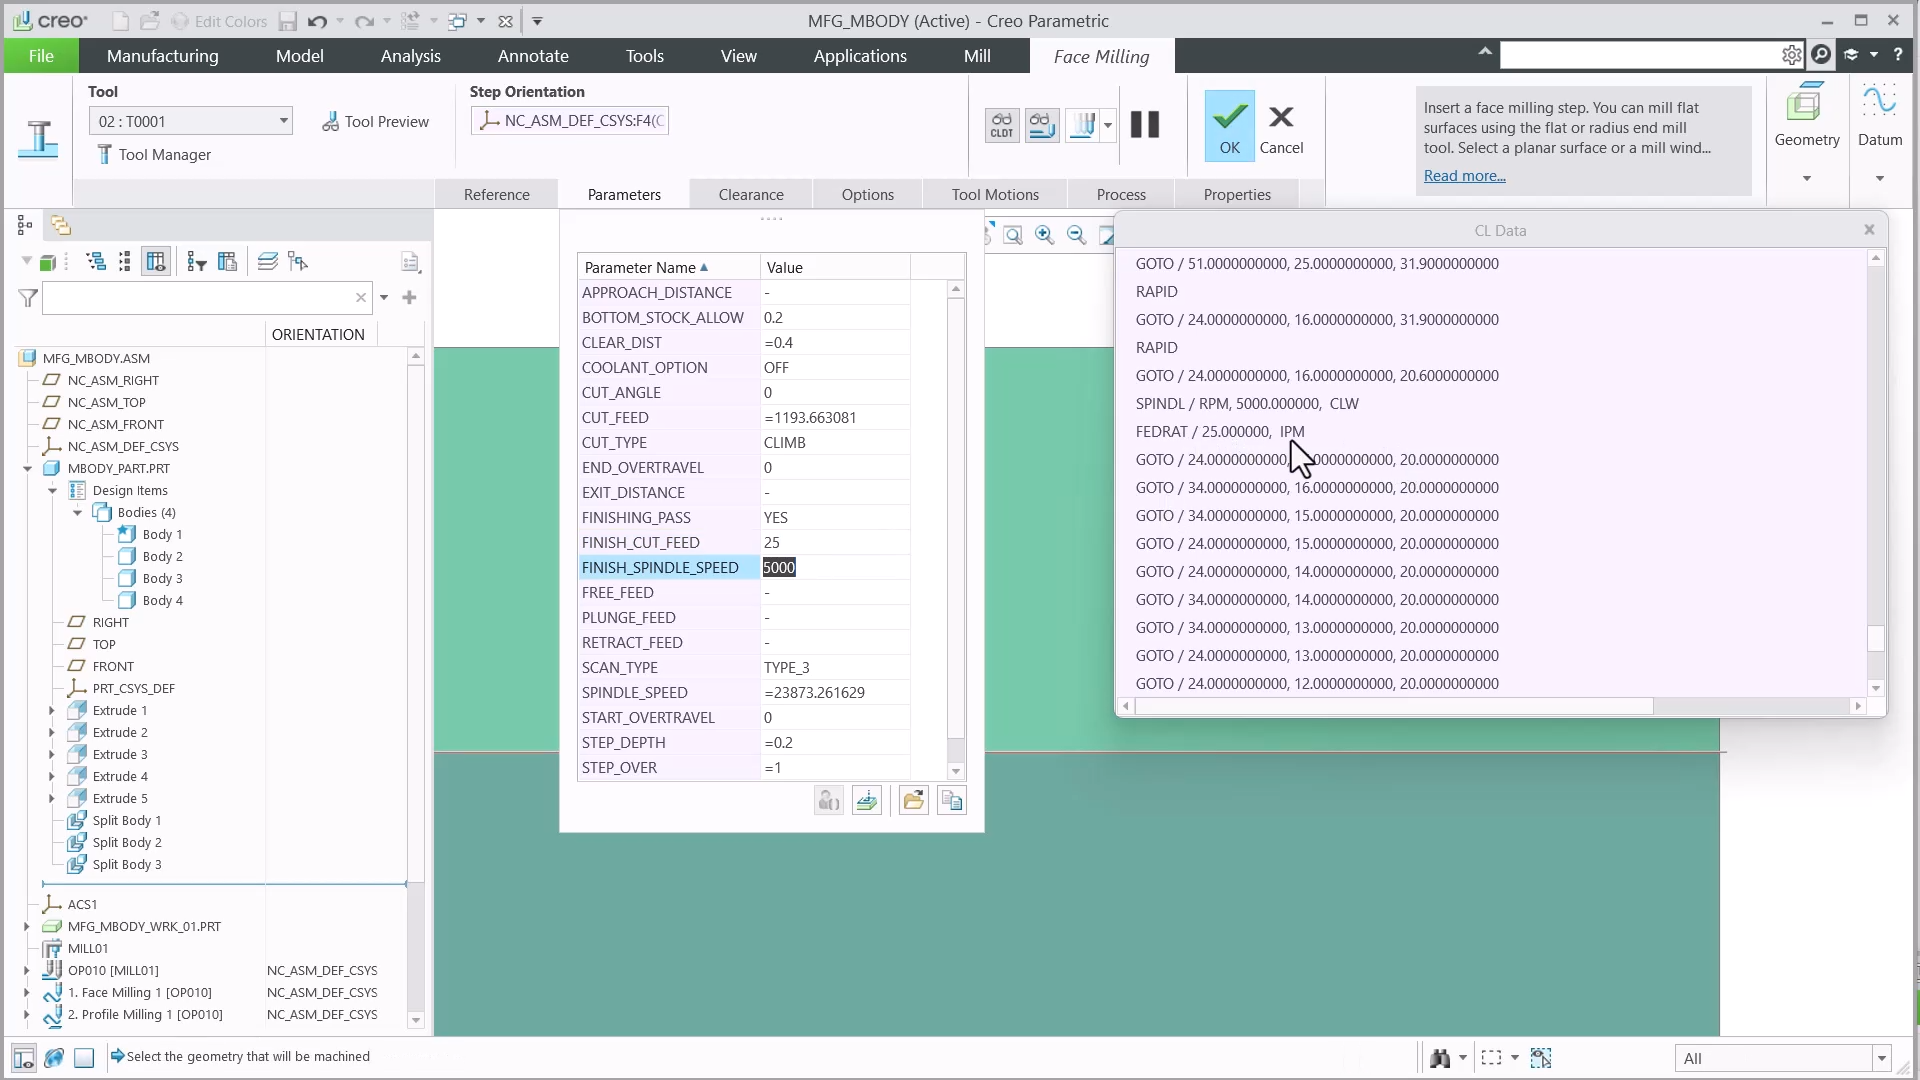Open the Tool 02 : T0001 dropdown
The image size is (1920, 1080).
click(x=190, y=121)
